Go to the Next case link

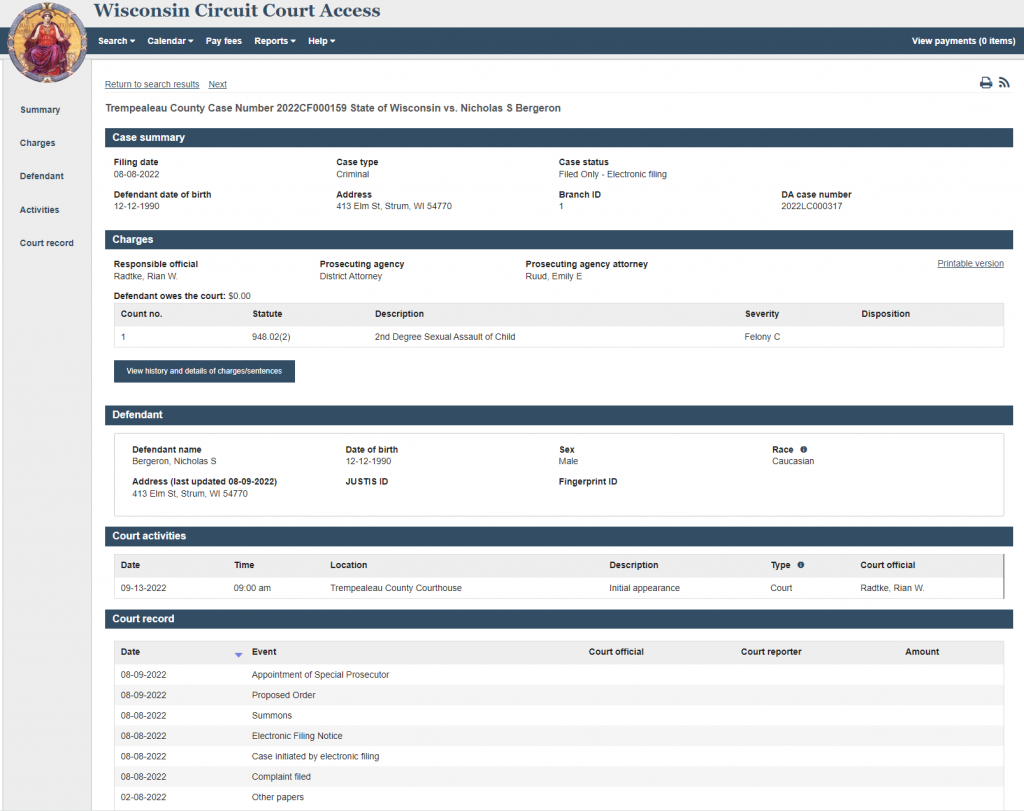click(217, 85)
